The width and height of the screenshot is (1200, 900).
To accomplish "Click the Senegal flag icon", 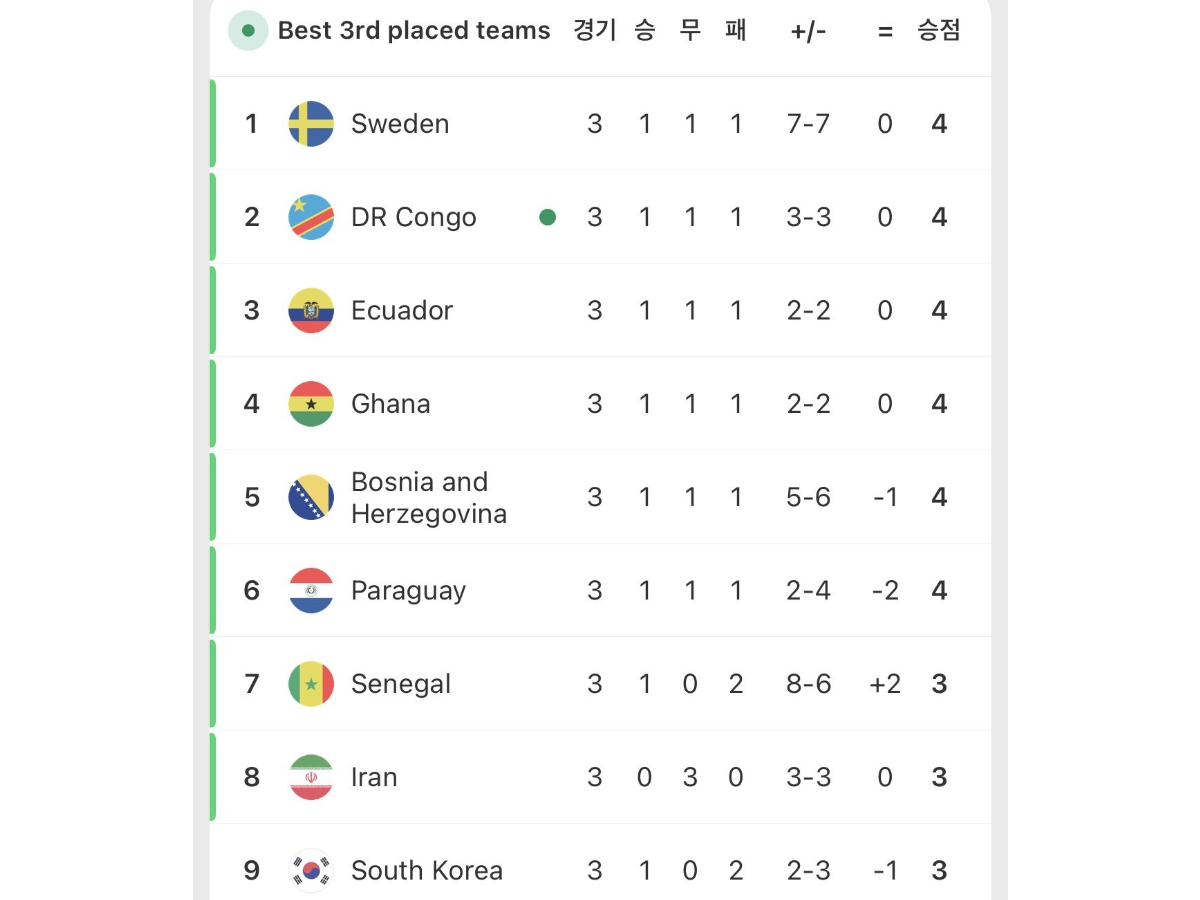I will [311, 684].
